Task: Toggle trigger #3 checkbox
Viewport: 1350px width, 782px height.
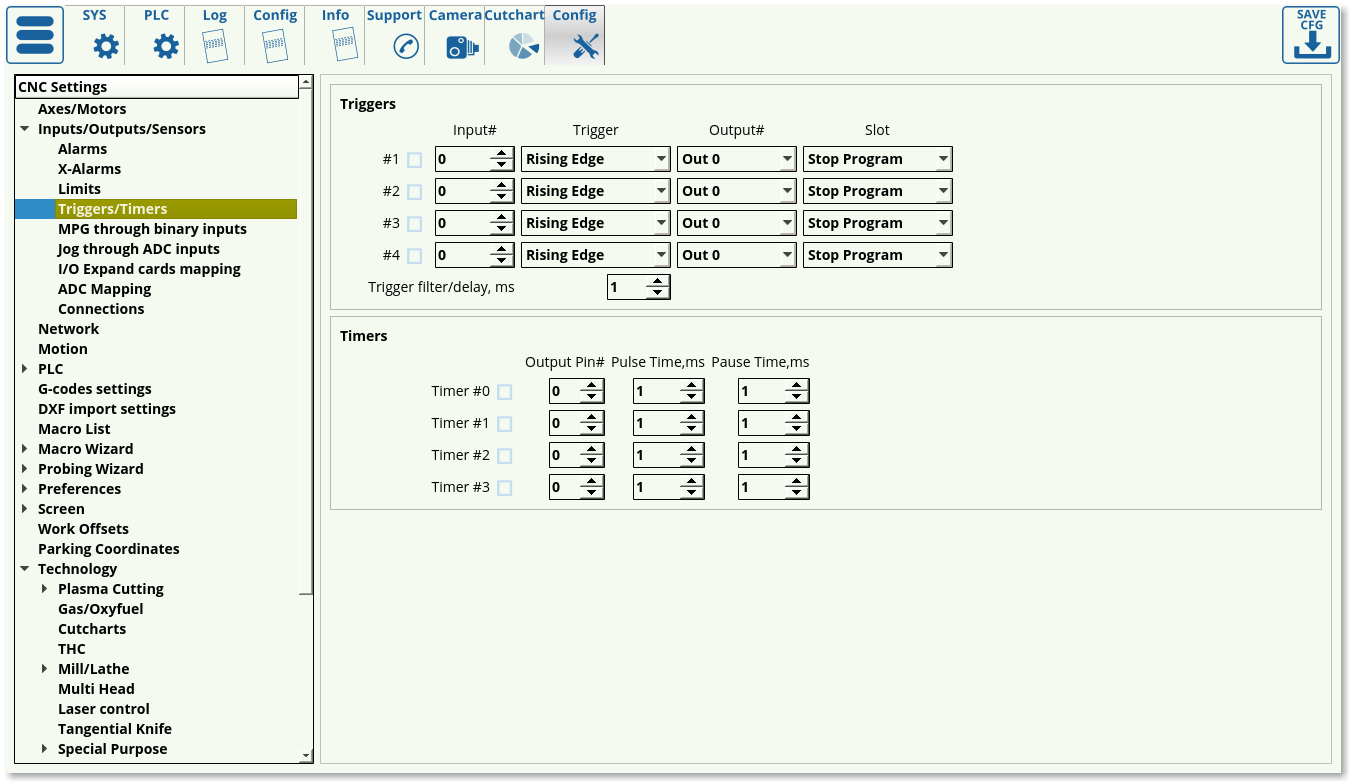Action: [x=415, y=224]
